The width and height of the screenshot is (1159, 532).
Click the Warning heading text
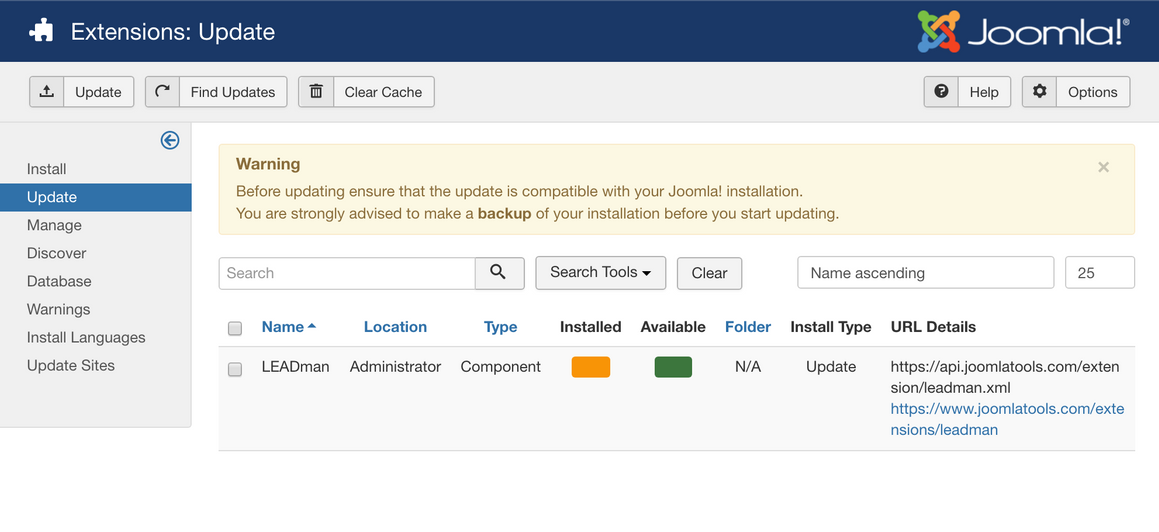268,164
